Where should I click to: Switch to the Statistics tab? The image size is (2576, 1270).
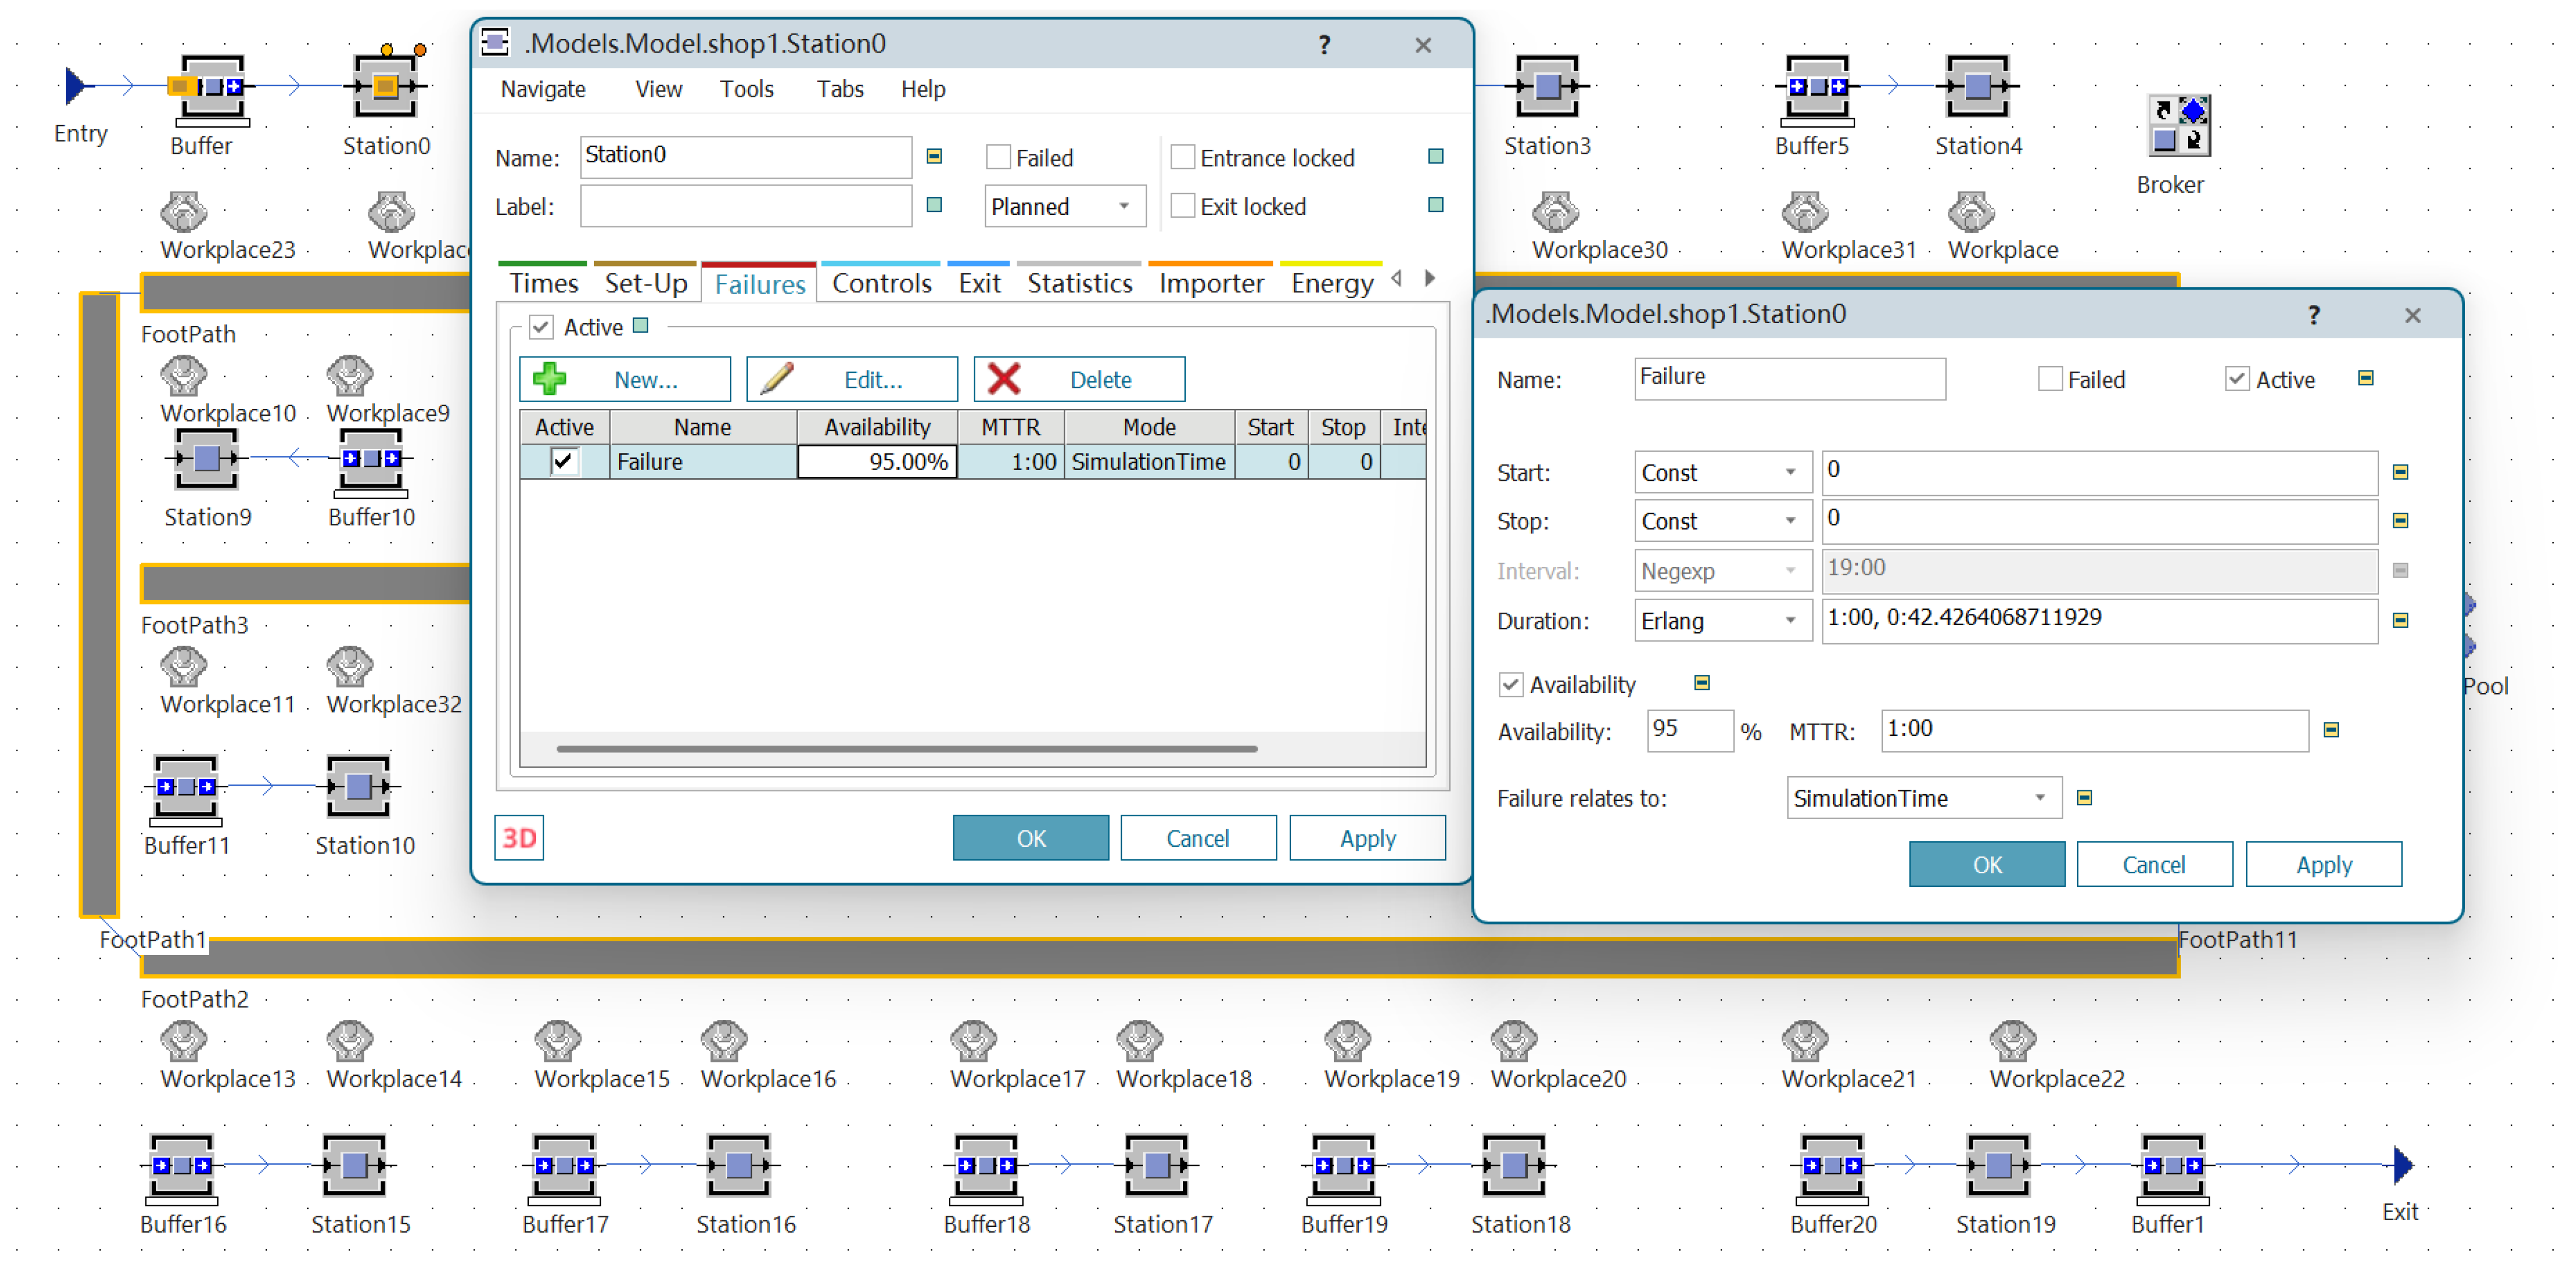click(1079, 284)
